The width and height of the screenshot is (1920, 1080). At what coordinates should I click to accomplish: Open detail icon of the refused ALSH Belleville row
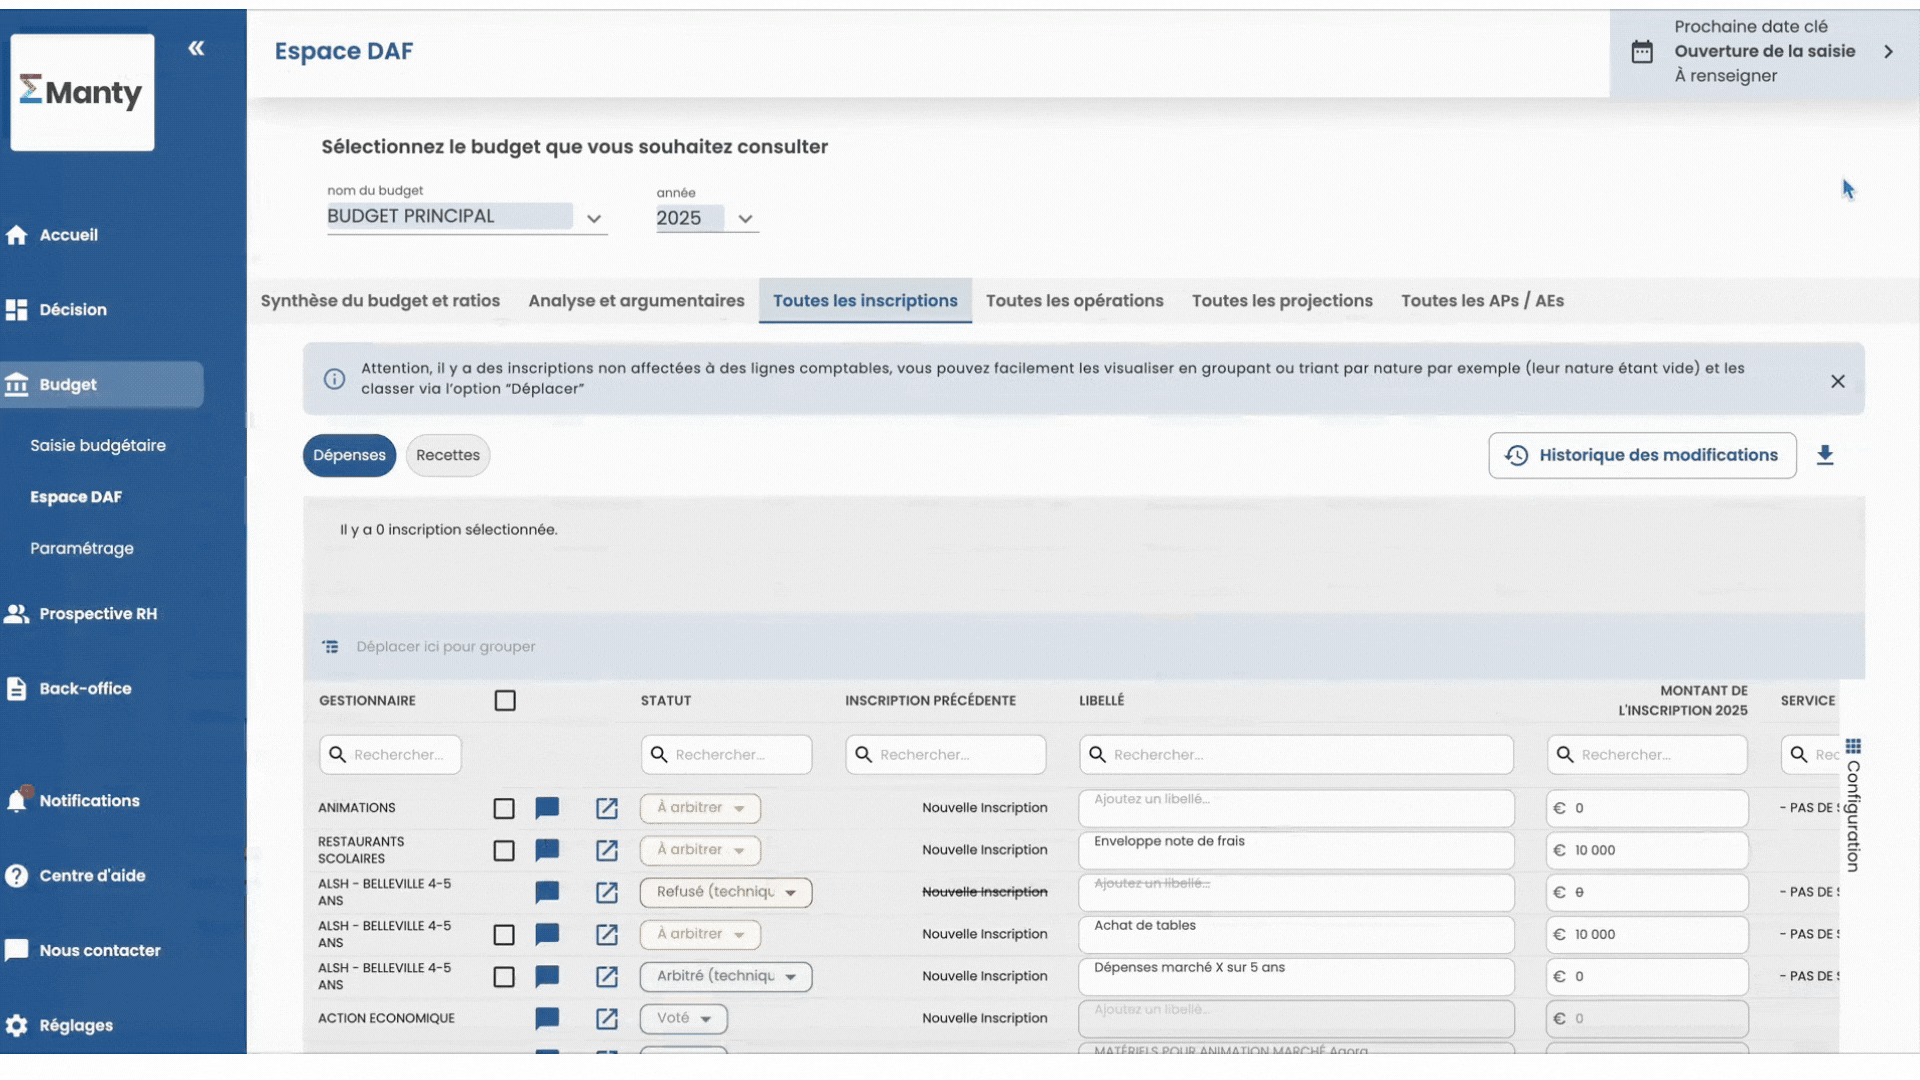(x=607, y=892)
